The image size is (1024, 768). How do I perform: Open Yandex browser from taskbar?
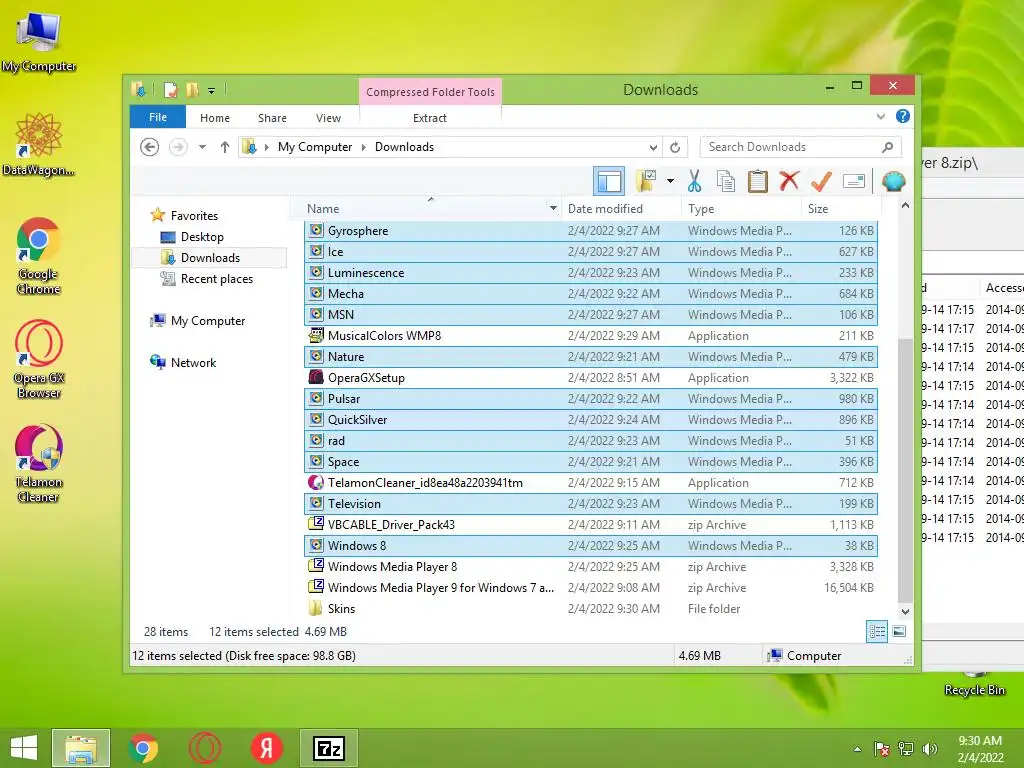coord(266,748)
